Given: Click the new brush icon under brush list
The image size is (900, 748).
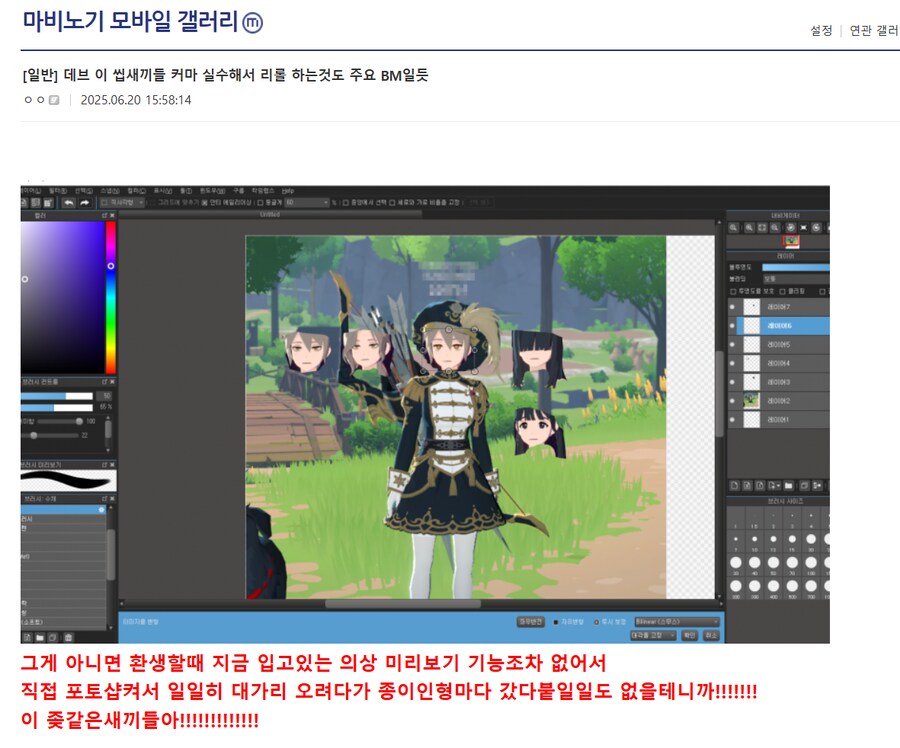Looking at the screenshot, I should (x=27, y=637).
